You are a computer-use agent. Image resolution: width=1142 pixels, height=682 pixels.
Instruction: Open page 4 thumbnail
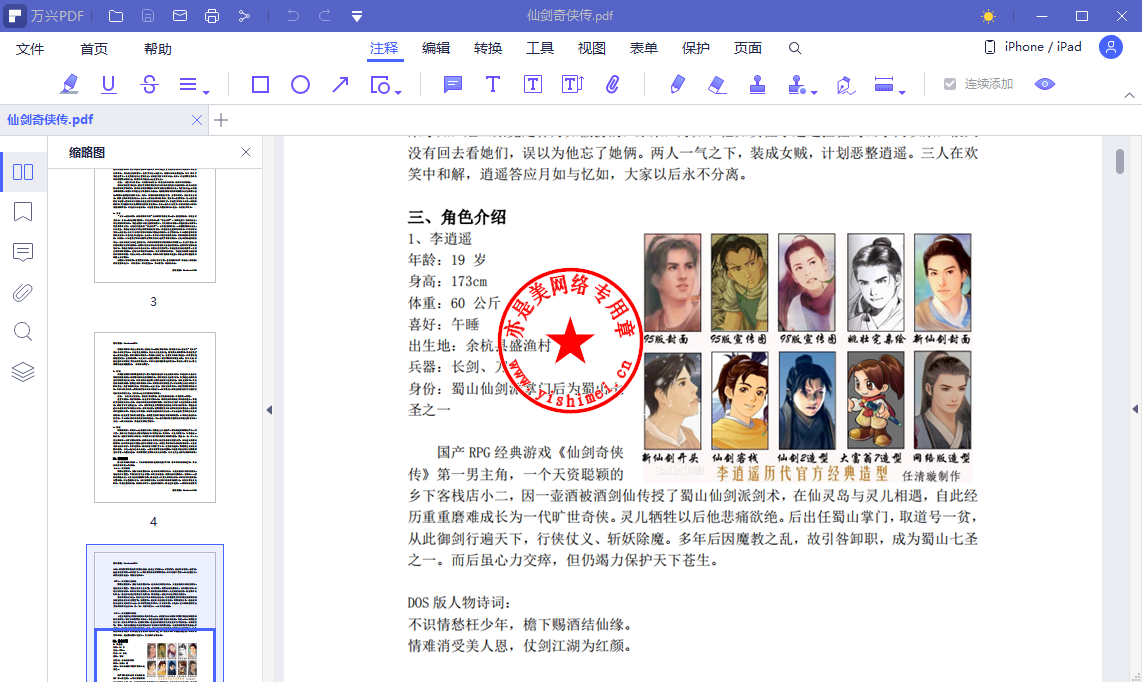154,418
